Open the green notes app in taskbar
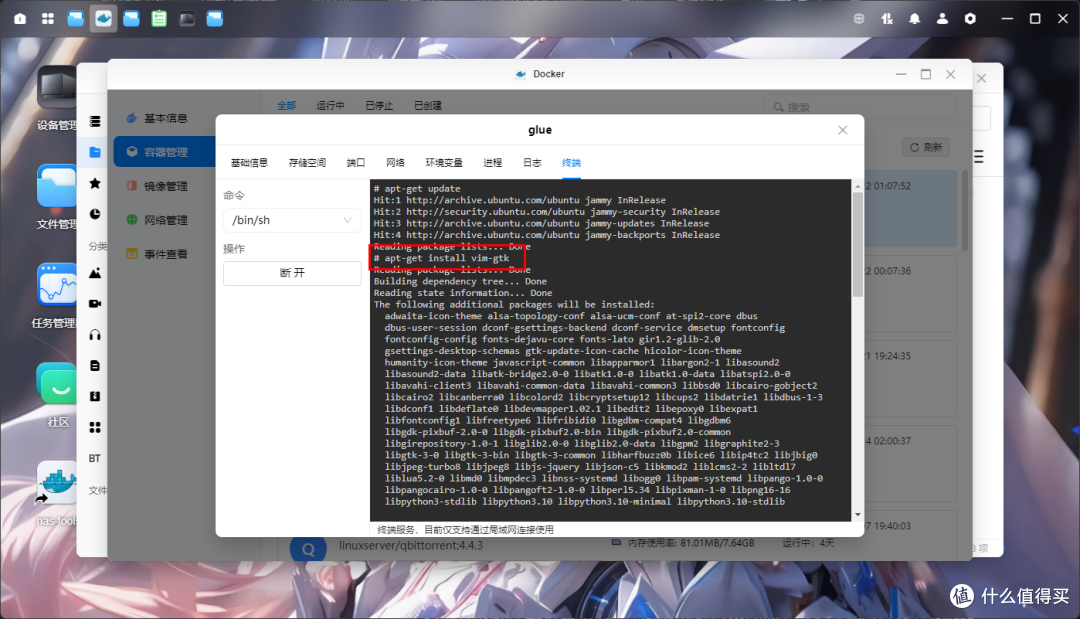 [159, 19]
